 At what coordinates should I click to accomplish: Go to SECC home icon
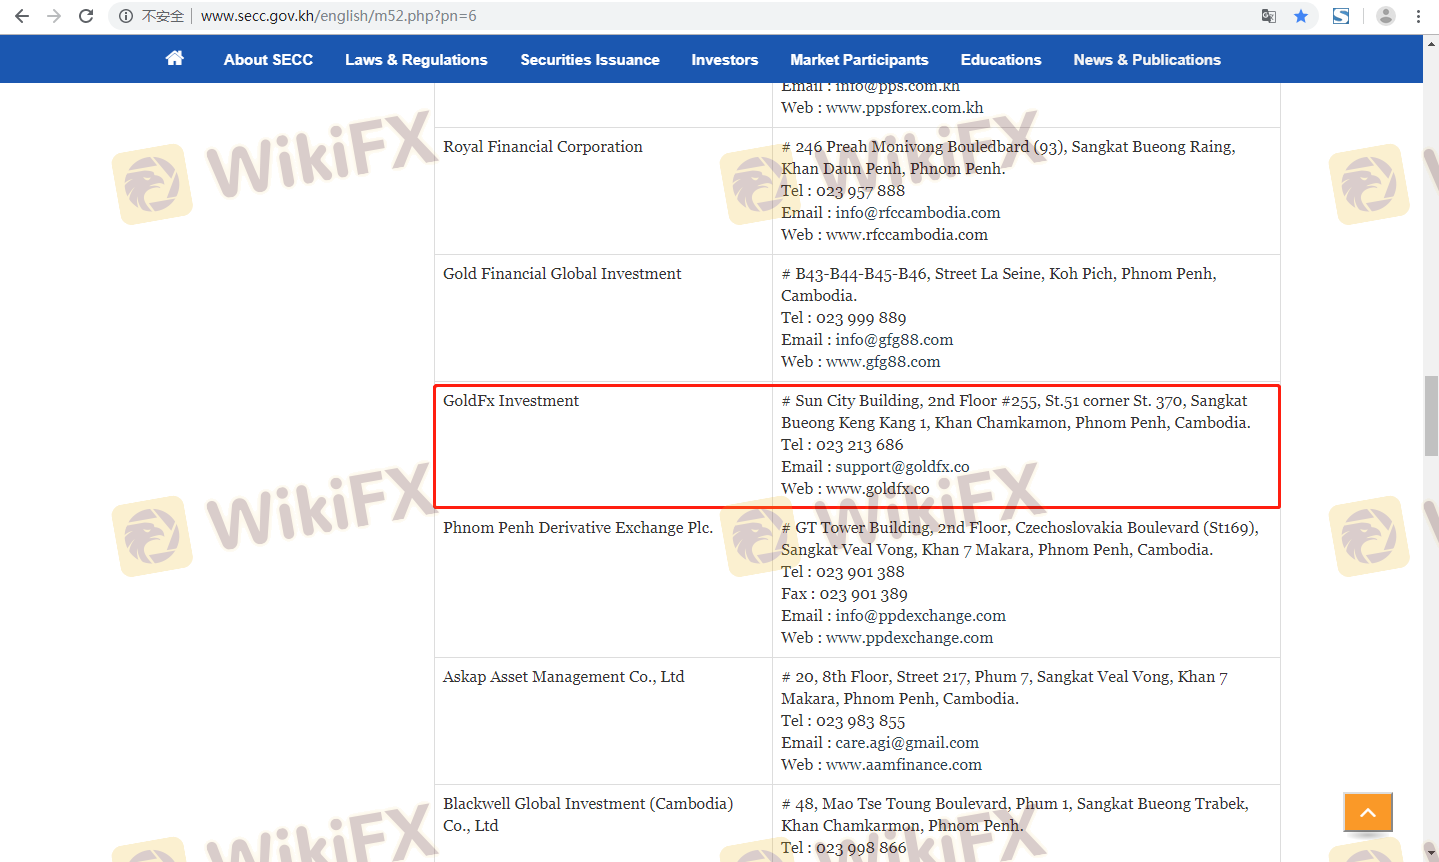coord(175,59)
